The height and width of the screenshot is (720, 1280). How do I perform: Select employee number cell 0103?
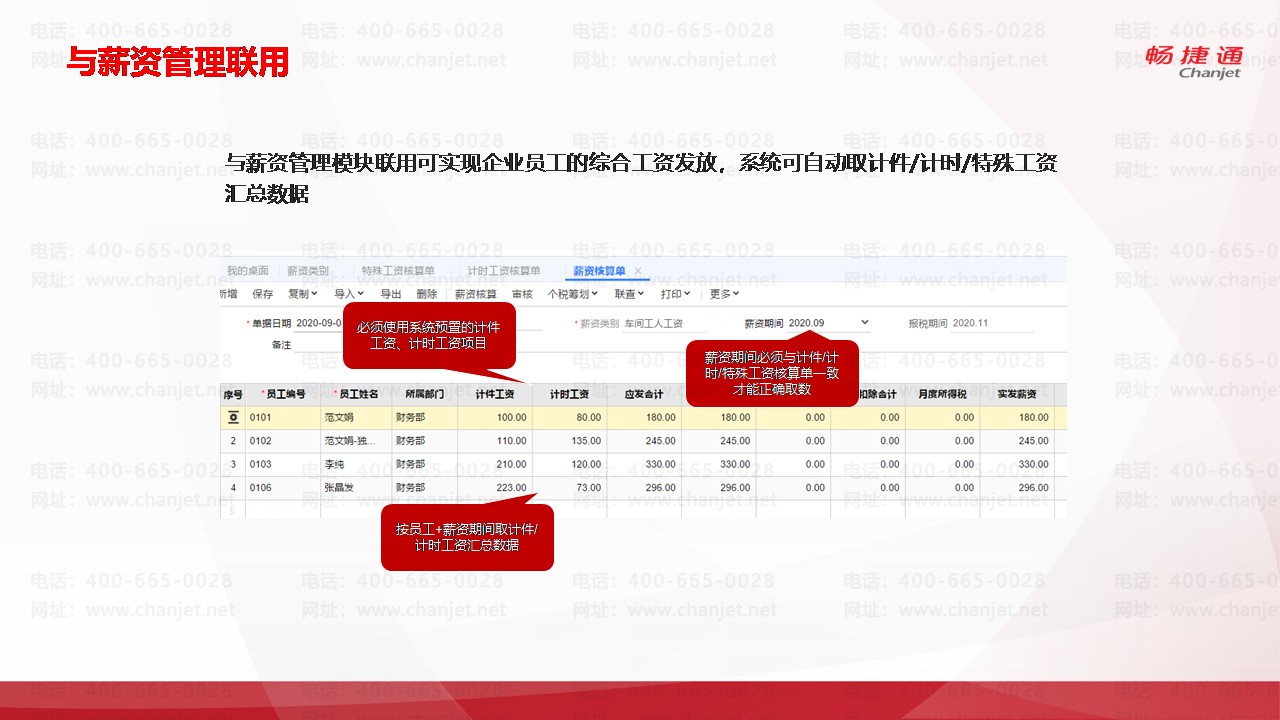(x=283, y=465)
